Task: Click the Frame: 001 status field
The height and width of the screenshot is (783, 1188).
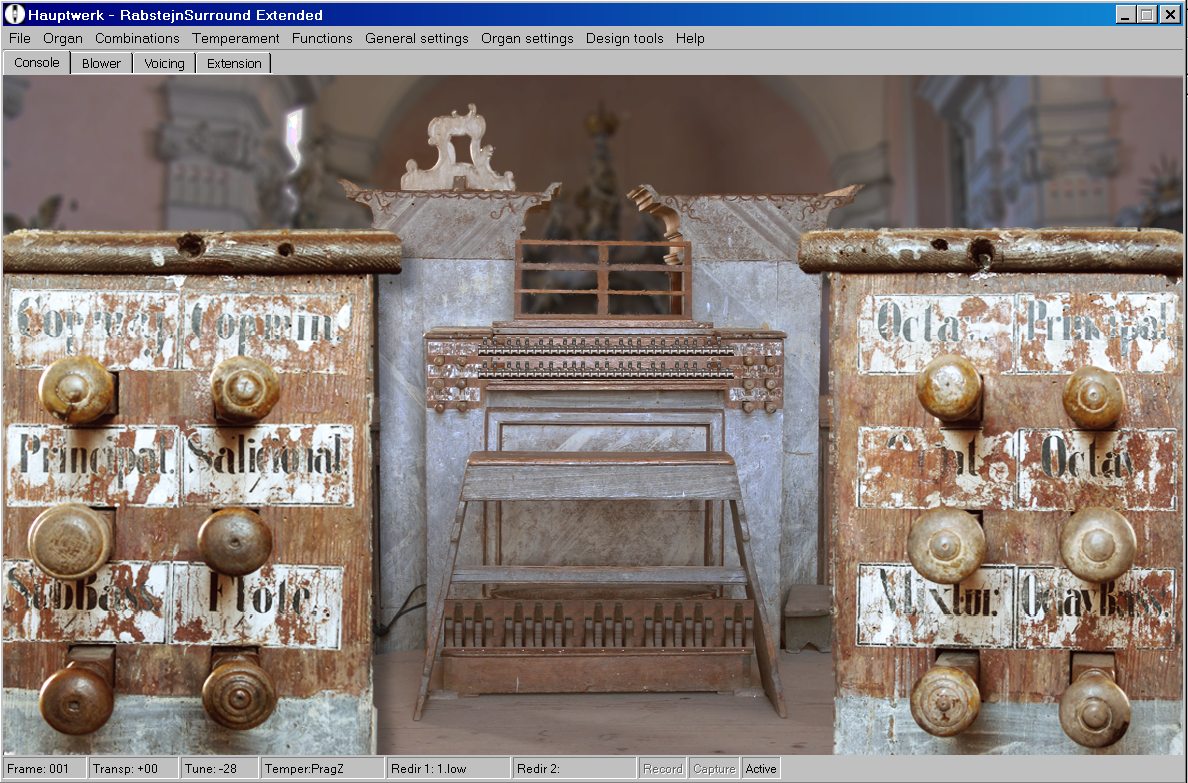Action: 44,769
